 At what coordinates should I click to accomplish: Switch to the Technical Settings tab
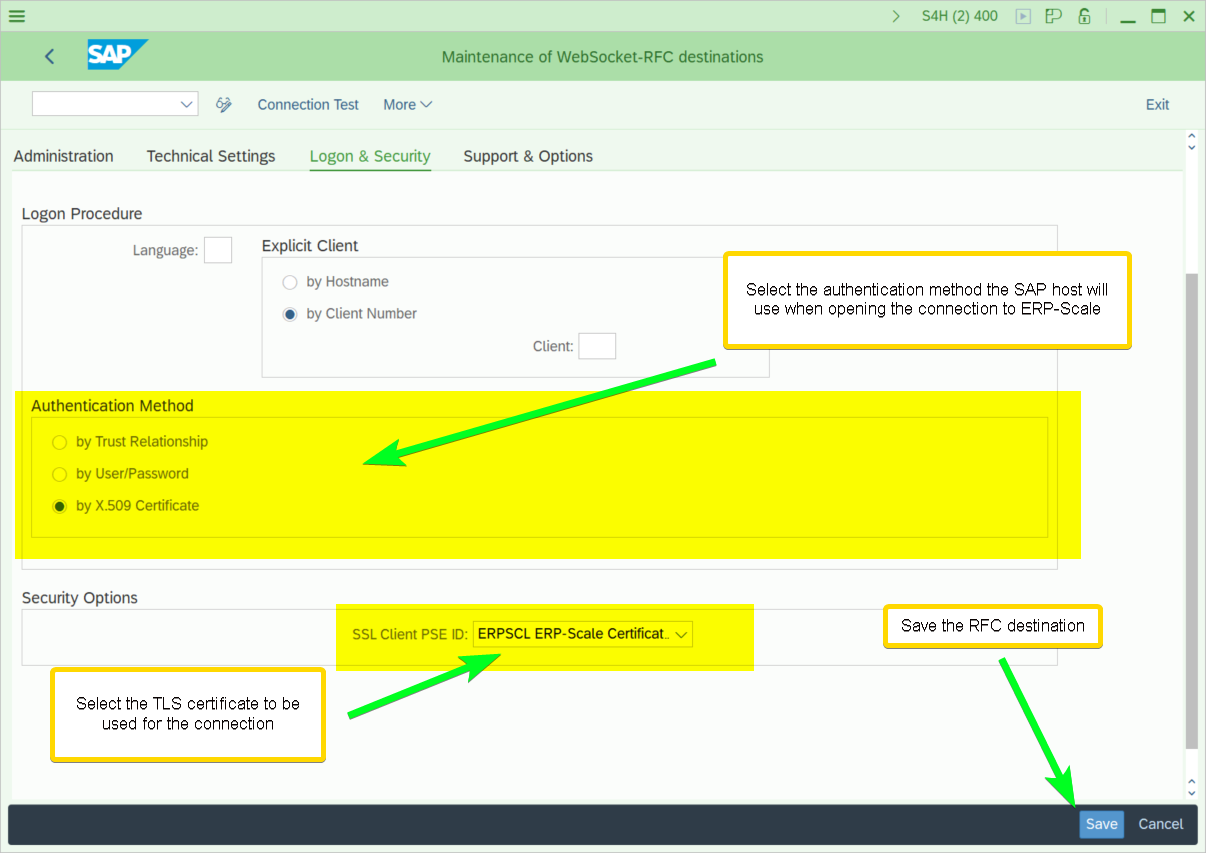tap(211, 156)
